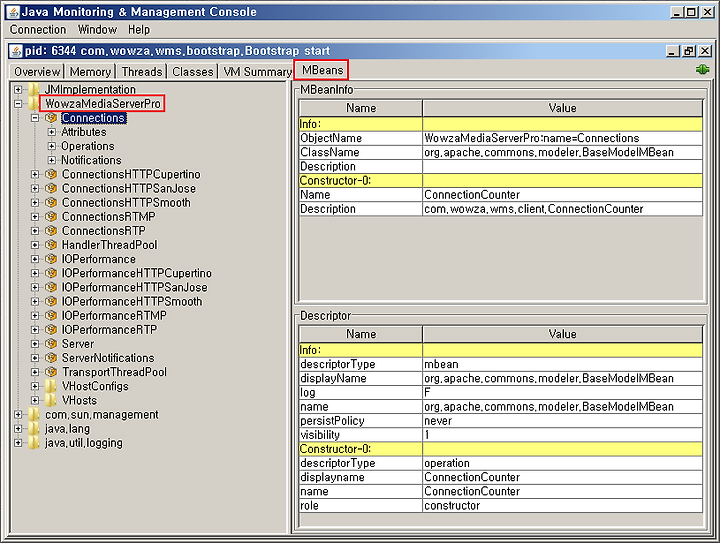Image resolution: width=720 pixels, height=543 pixels.
Task: Expand the java.lang node
Action: click(18, 429)
